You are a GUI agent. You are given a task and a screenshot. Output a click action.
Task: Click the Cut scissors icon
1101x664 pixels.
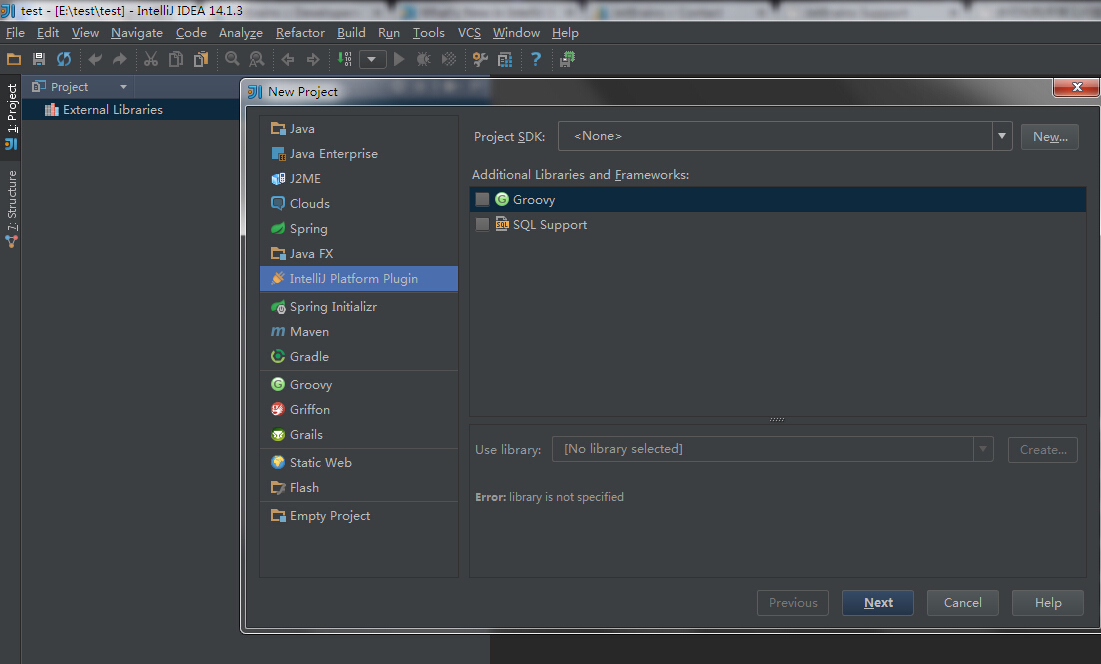151,60
